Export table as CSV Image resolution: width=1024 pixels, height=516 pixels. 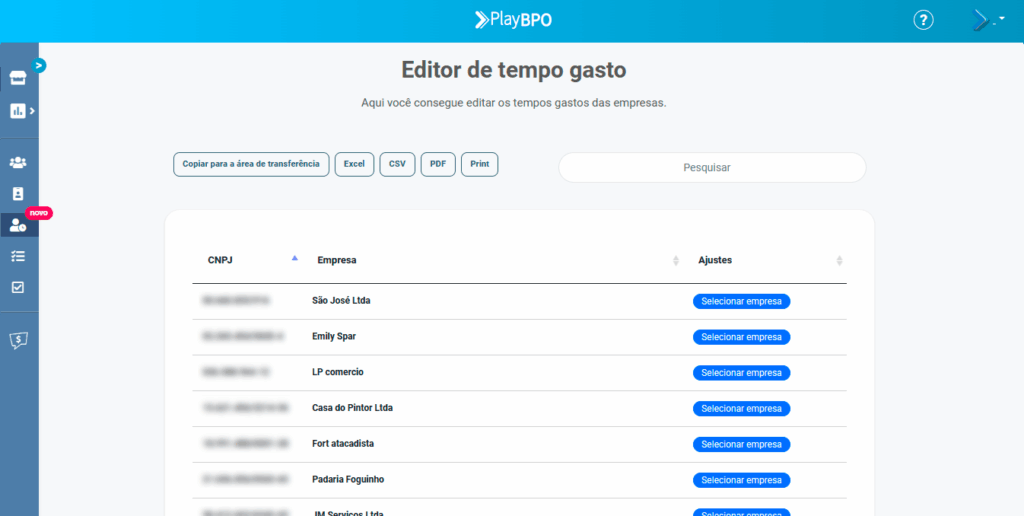397,164
